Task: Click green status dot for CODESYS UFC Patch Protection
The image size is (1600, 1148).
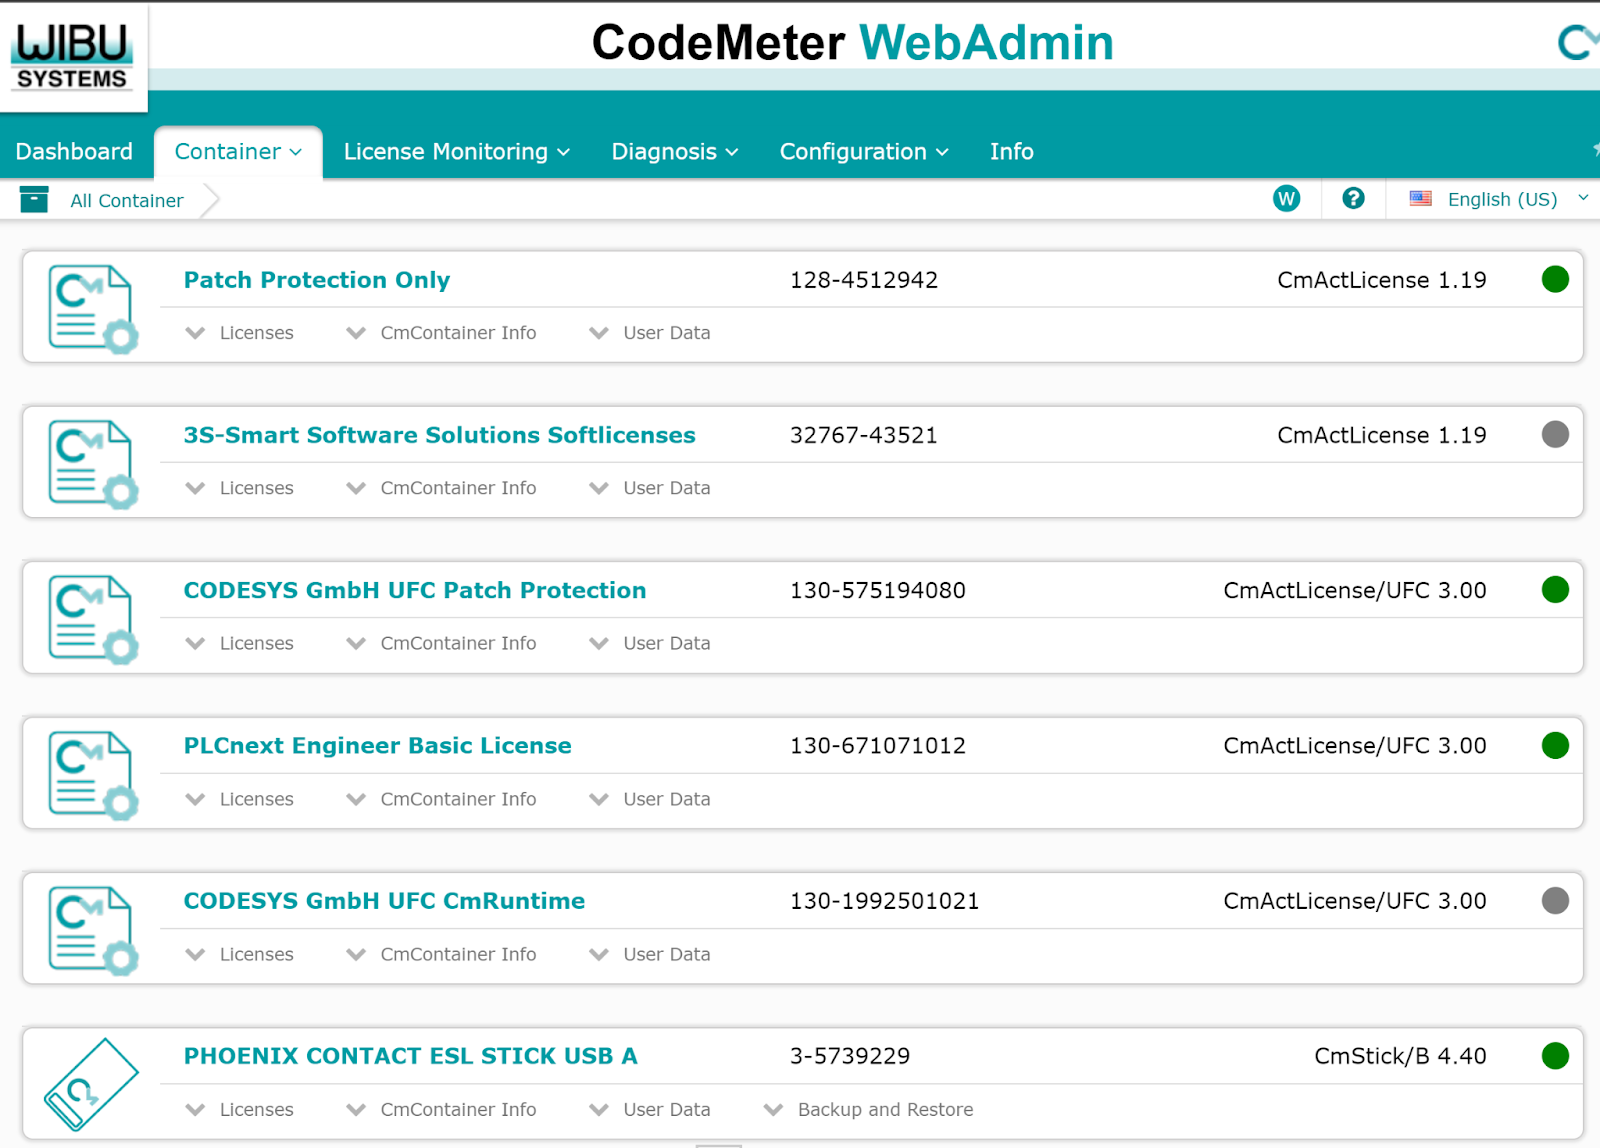Action: [1555, 590]
